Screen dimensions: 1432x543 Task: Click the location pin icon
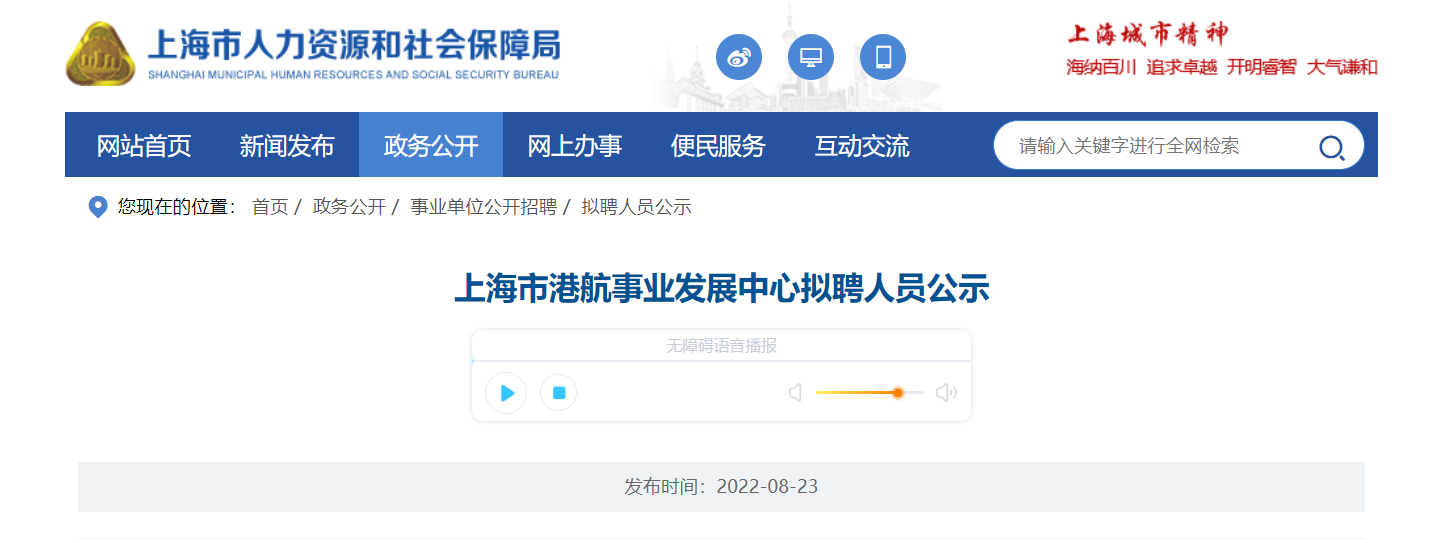(98, 207)
